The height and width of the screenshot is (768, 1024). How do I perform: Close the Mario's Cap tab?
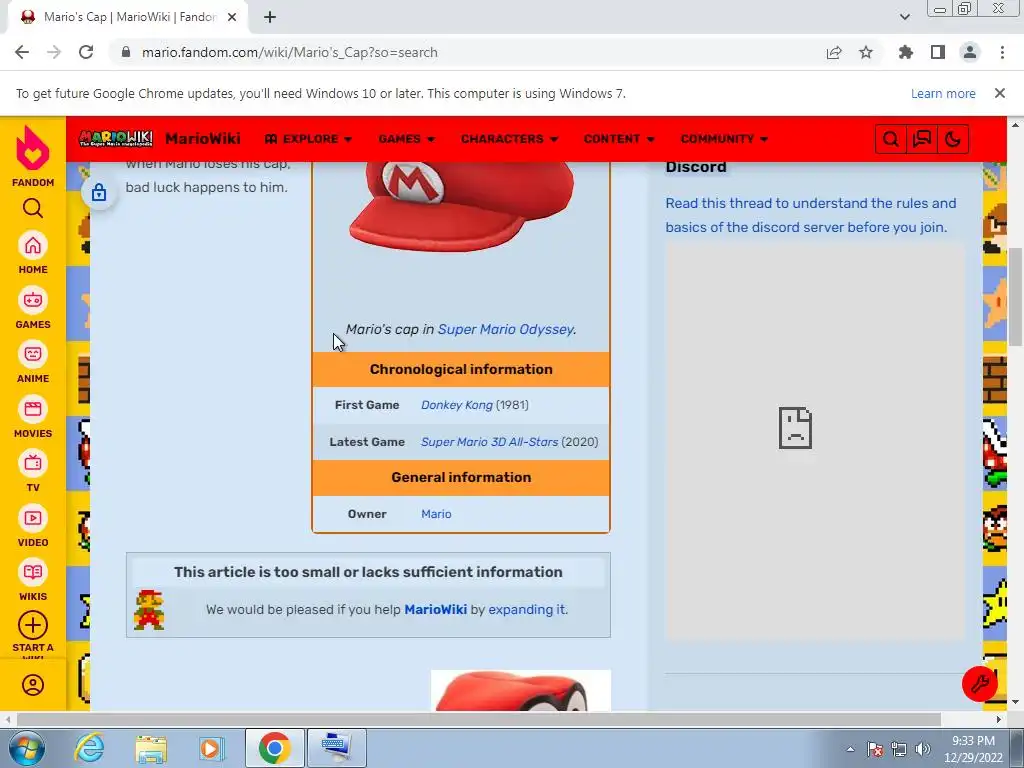232,18
